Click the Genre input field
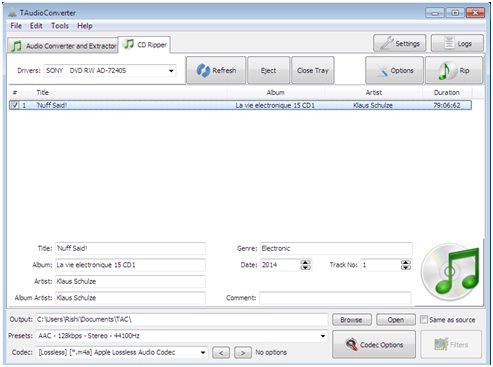Screen dimensions: 493x367 coord(336,248)
